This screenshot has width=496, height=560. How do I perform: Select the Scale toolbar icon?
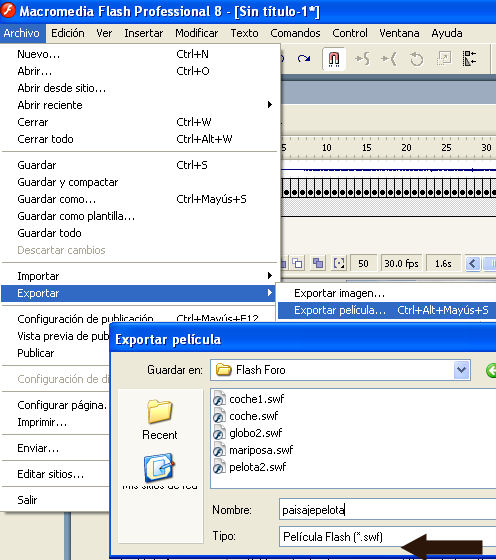click(x=444, y=59)
